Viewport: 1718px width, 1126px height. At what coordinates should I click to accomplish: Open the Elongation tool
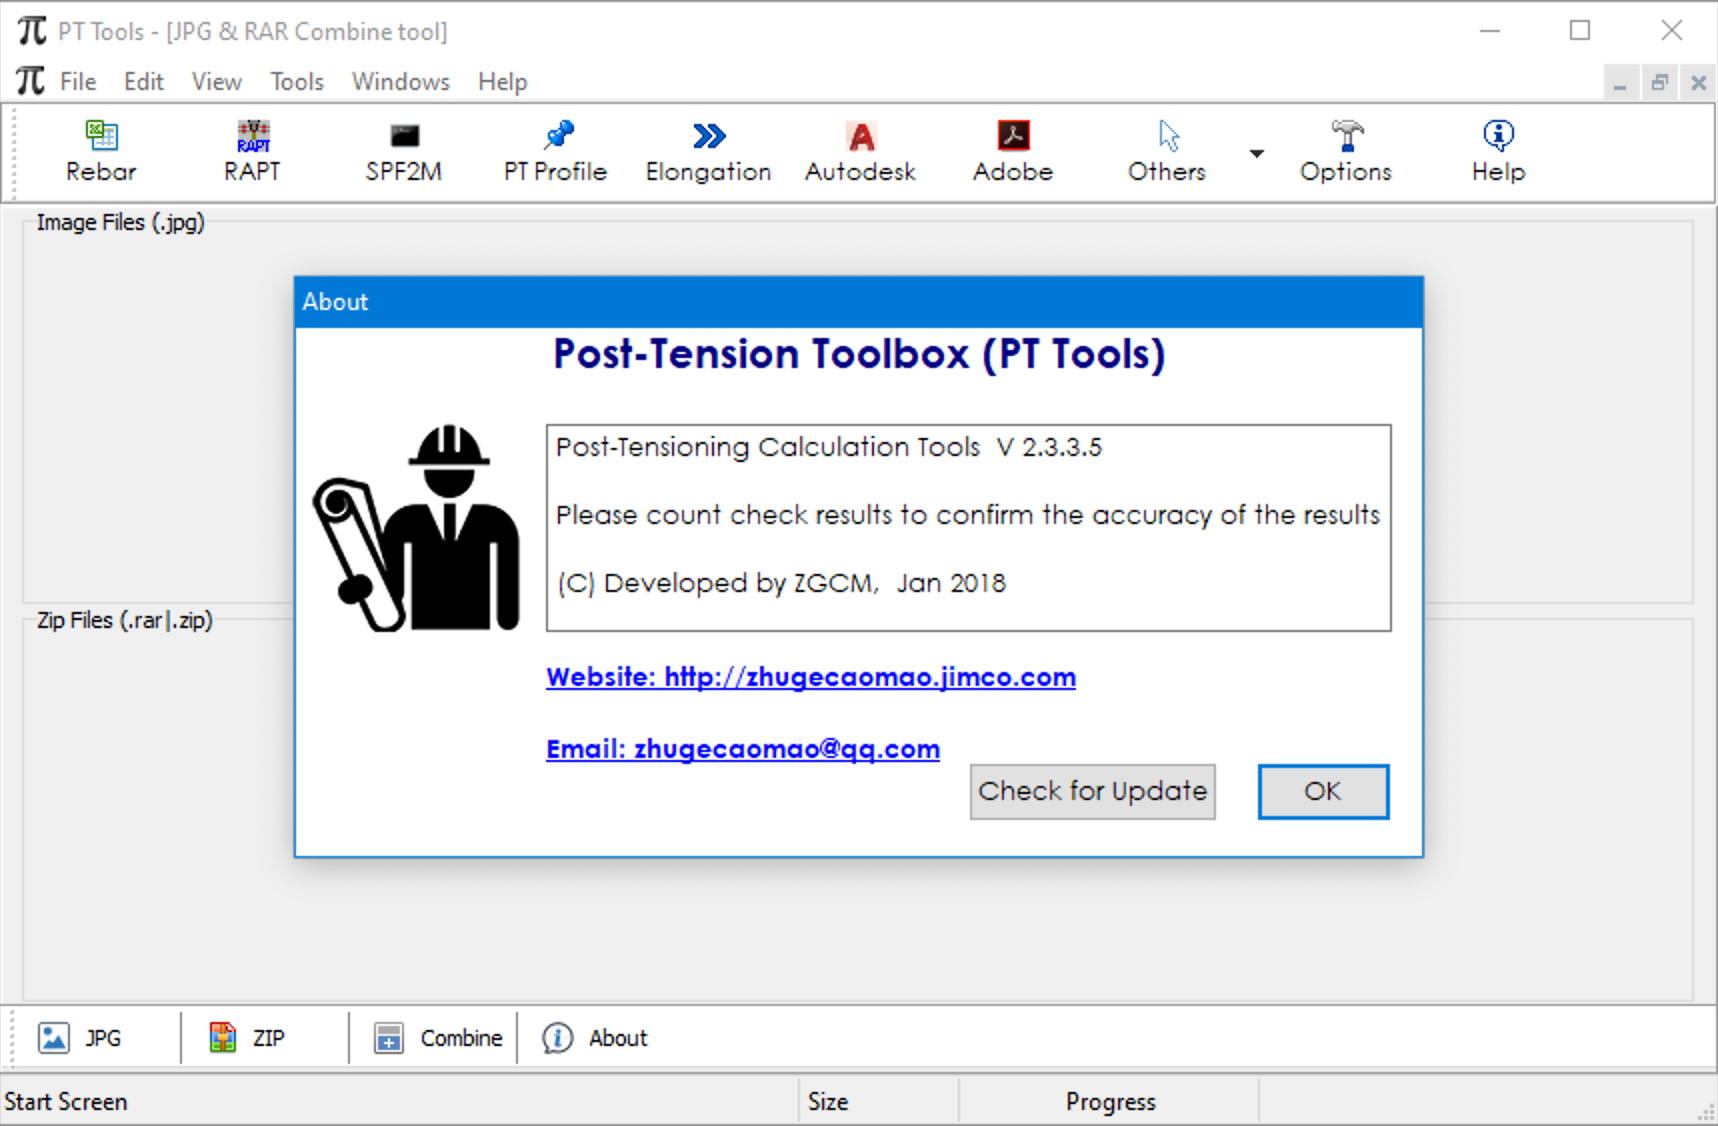pos(707,150)
